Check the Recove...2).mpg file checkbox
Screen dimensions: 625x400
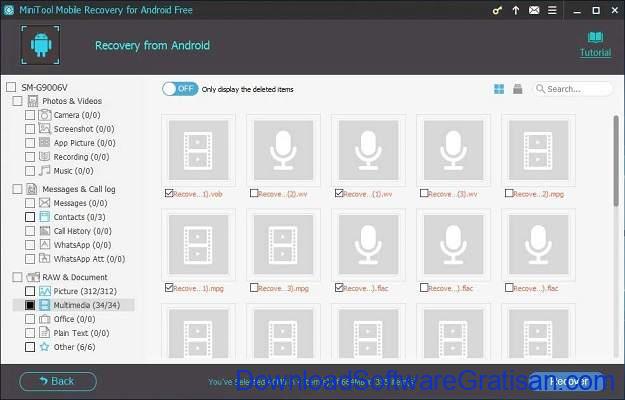point(509,193)
